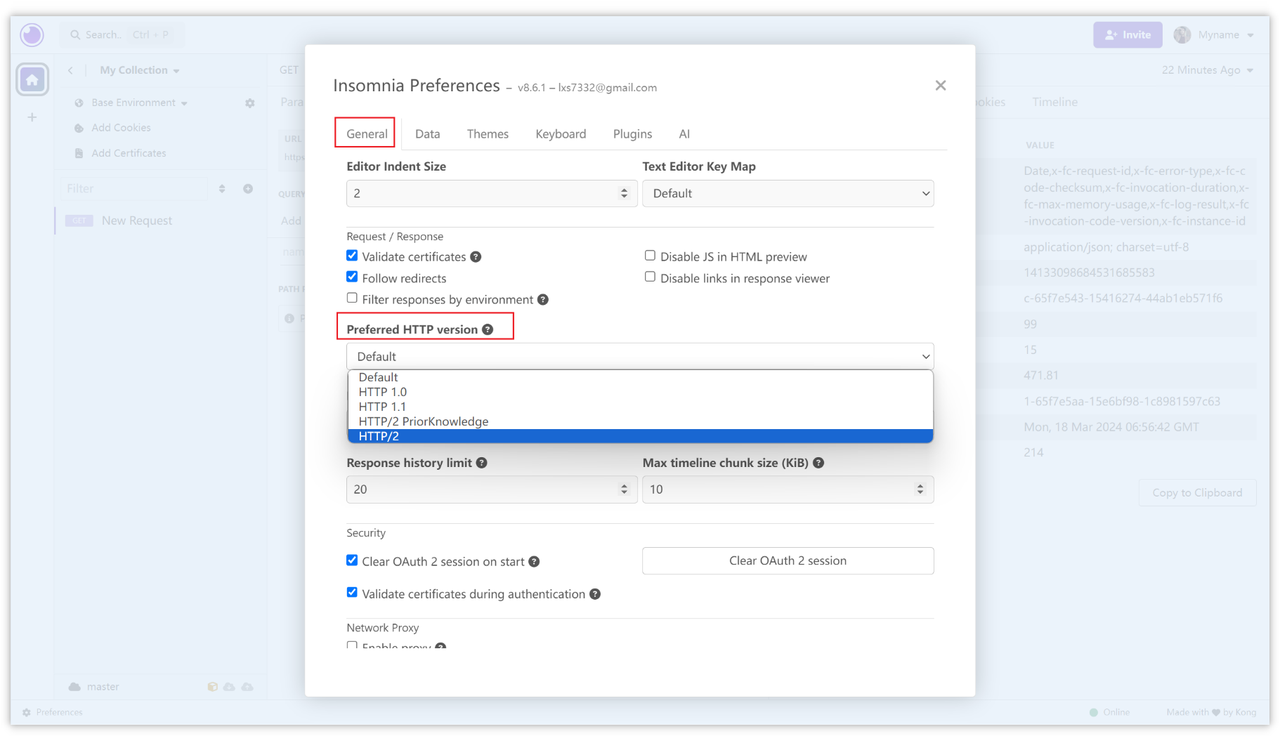Image resolution: width=1280 pixels, height=736 pixels.
Task: Open Base Environment settings gear icon
Action: (x=250, y=103)
